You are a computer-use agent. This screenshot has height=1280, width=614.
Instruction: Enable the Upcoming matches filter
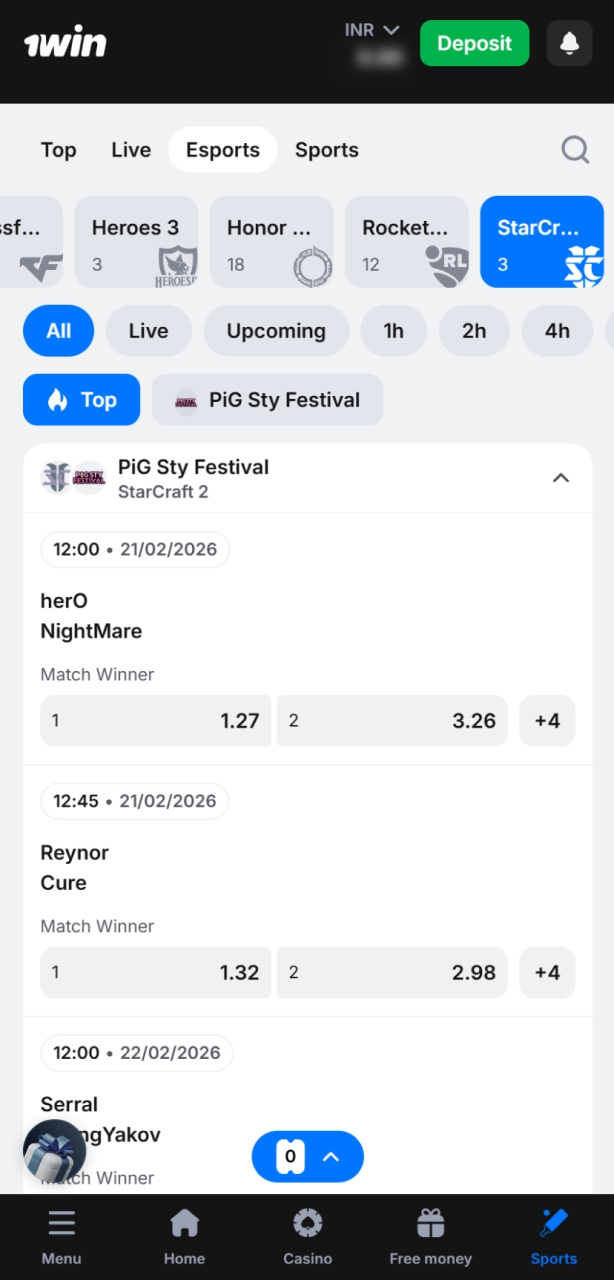[276, 330]
